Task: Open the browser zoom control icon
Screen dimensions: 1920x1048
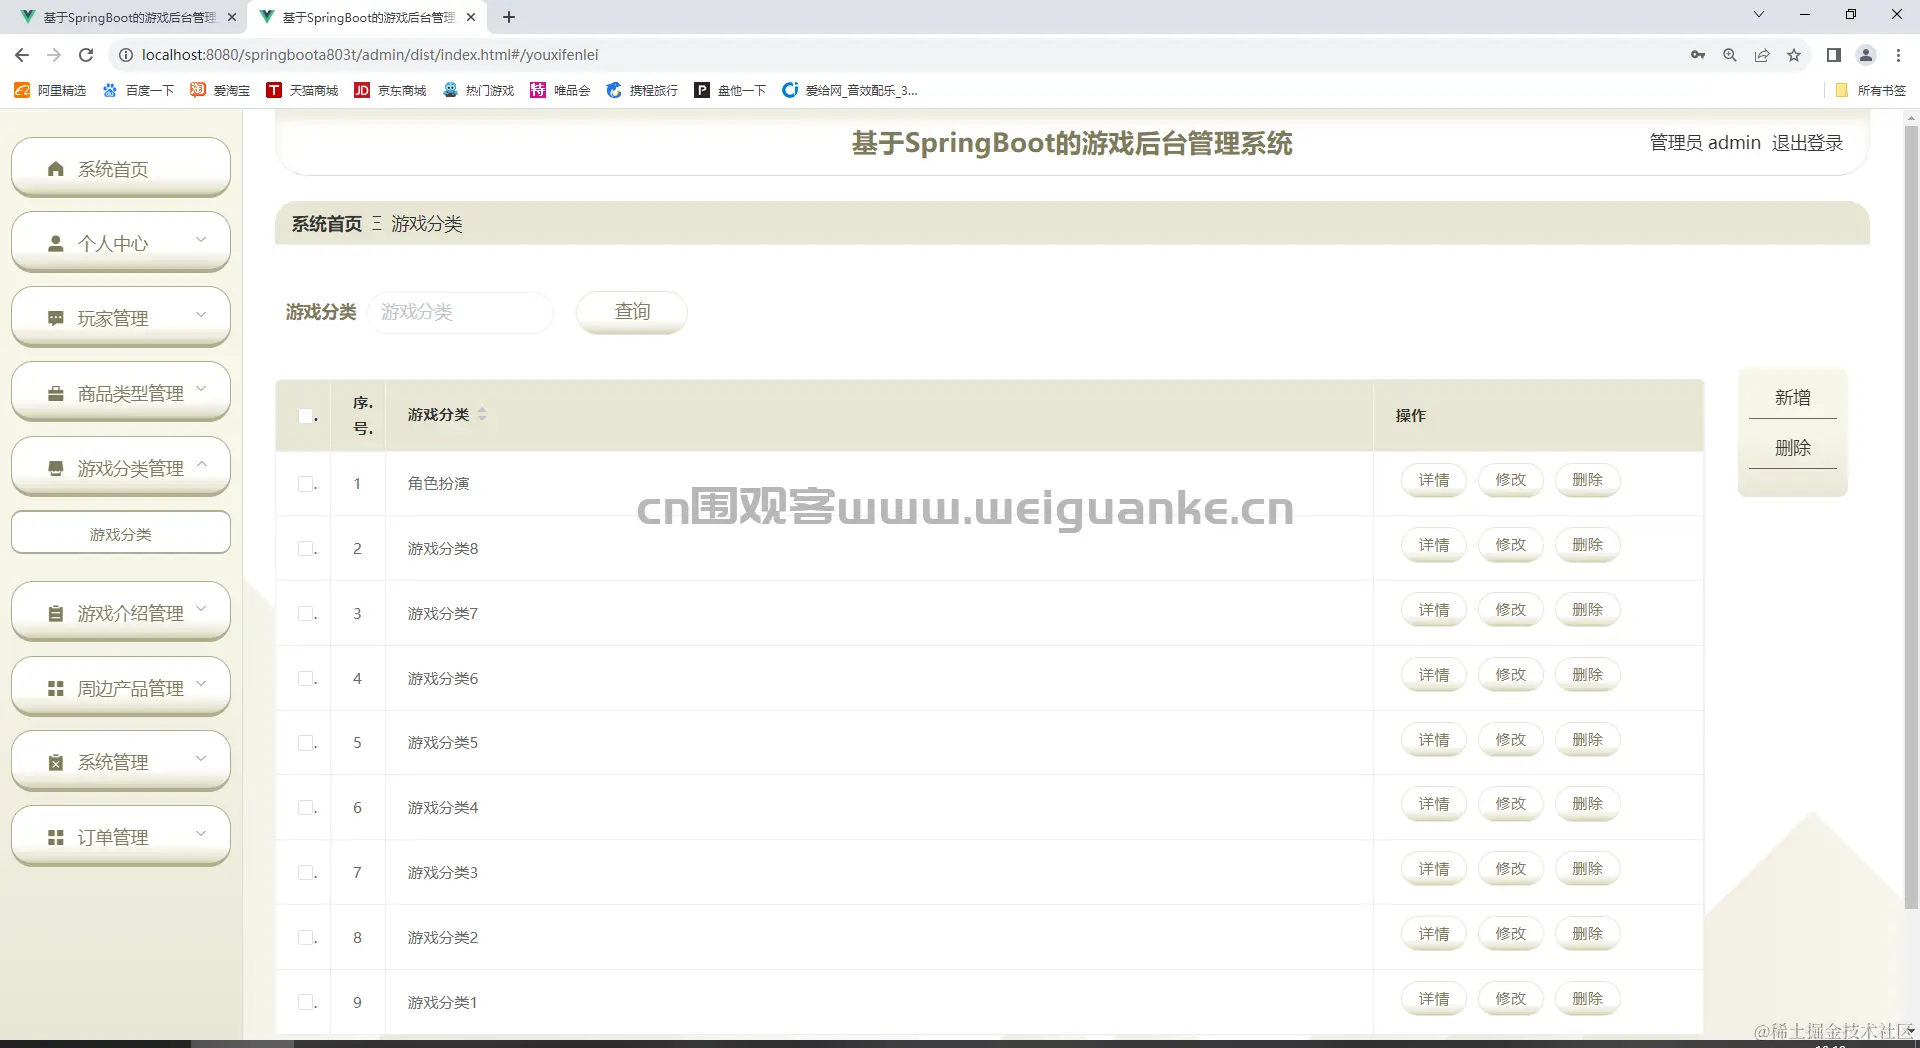Action: [1730, 55]
